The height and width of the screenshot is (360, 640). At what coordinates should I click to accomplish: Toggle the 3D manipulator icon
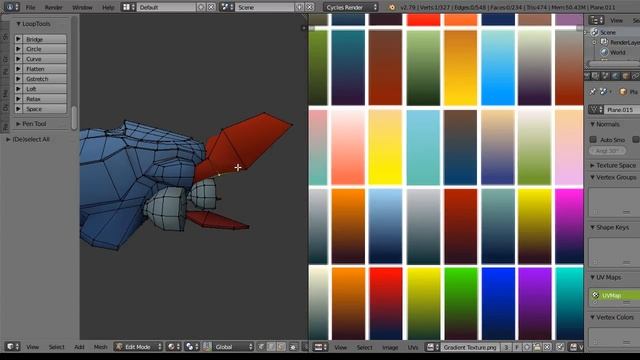coord(207,347)
